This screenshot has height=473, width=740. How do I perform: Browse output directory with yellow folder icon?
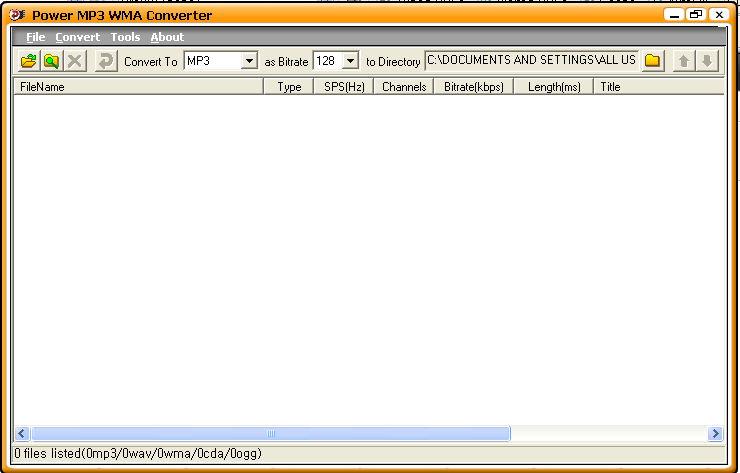pos(653,60)
